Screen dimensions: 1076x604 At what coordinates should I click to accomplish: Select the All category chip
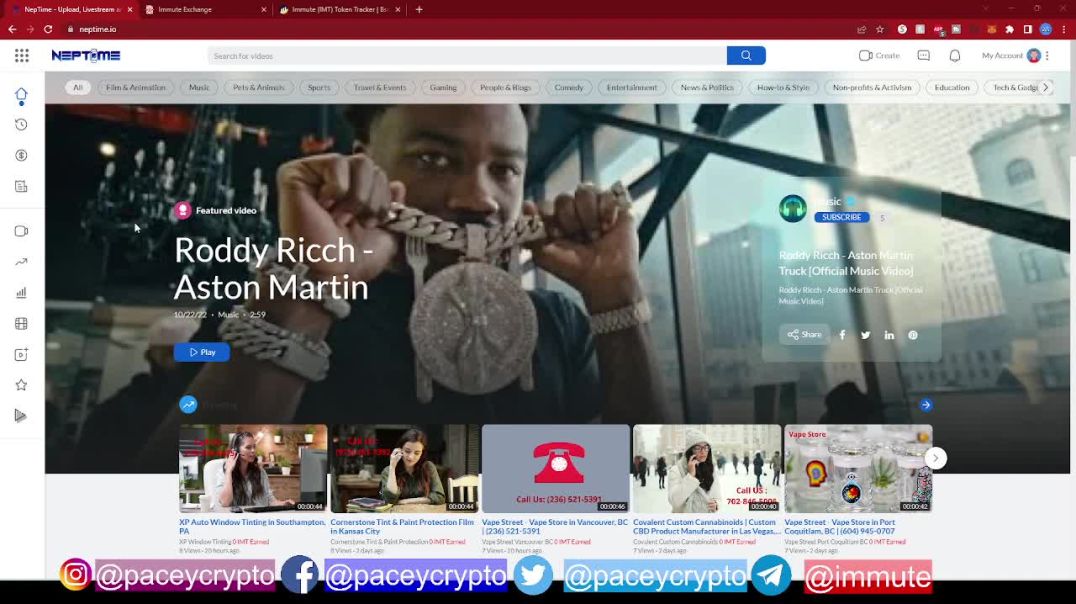[78, 87]
